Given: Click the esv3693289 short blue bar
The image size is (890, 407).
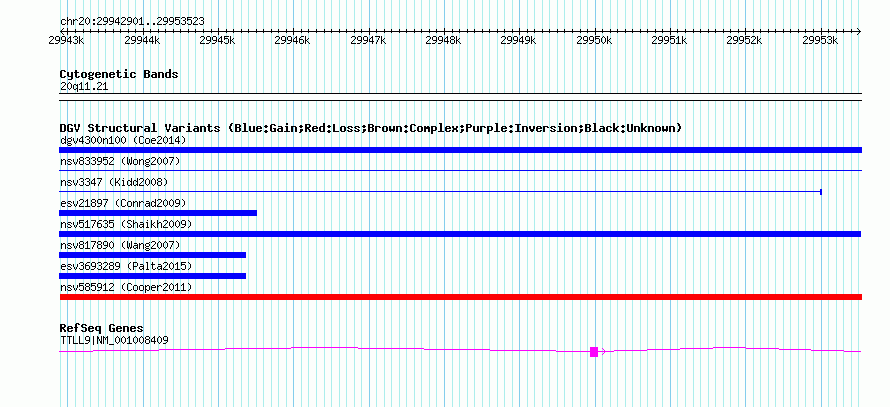Looking at the screenshot, I should point(153,276).
